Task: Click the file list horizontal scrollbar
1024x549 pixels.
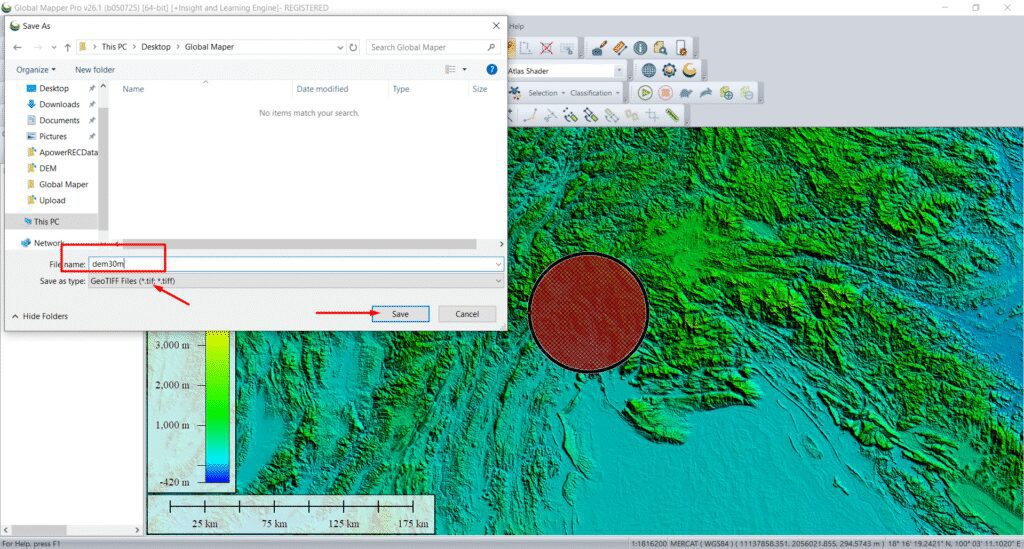Action: (299, 244)
